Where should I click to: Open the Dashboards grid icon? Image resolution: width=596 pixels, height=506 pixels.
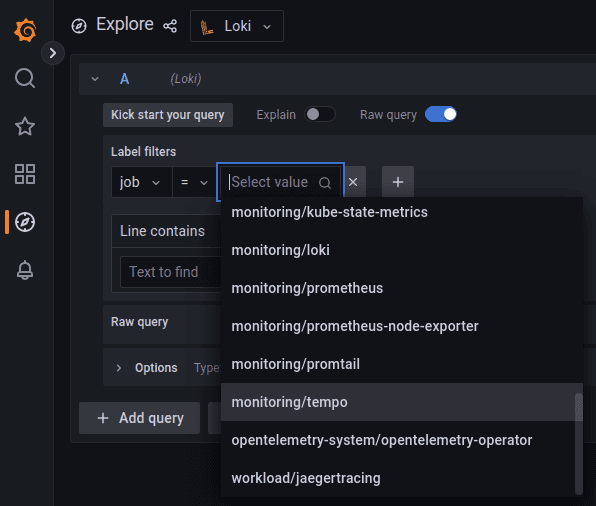[25, 174]
